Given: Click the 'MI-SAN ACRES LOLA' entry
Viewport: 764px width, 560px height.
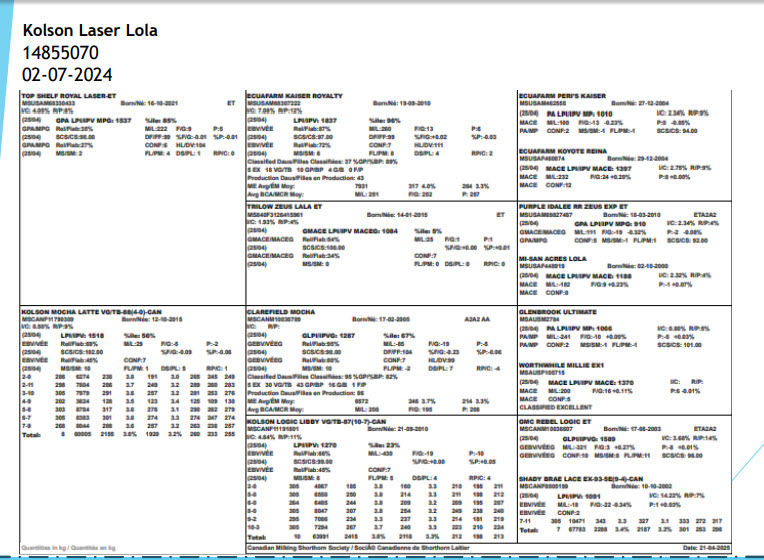Looking at the screenshot, I should [x=553, y=258].
